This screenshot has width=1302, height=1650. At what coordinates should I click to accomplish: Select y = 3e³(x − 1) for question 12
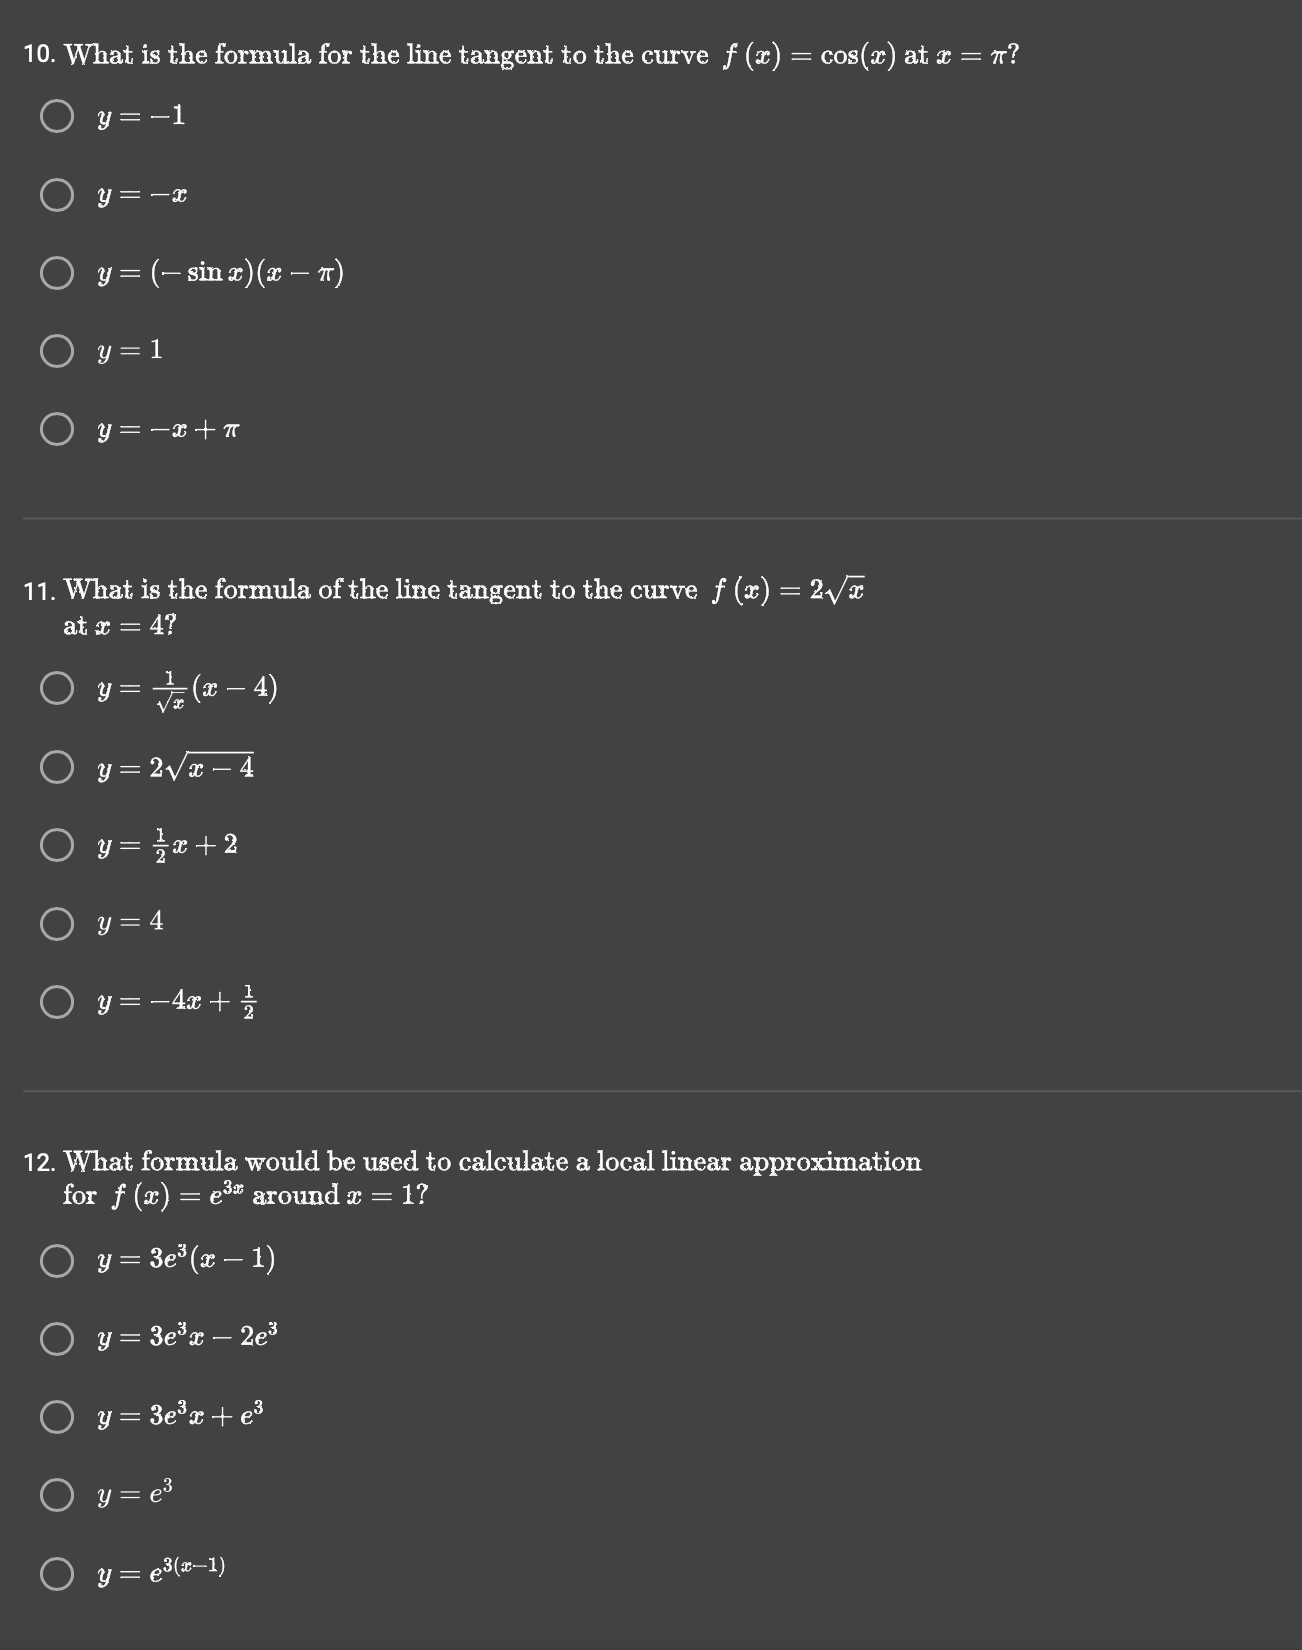(x=57, y=1262)
